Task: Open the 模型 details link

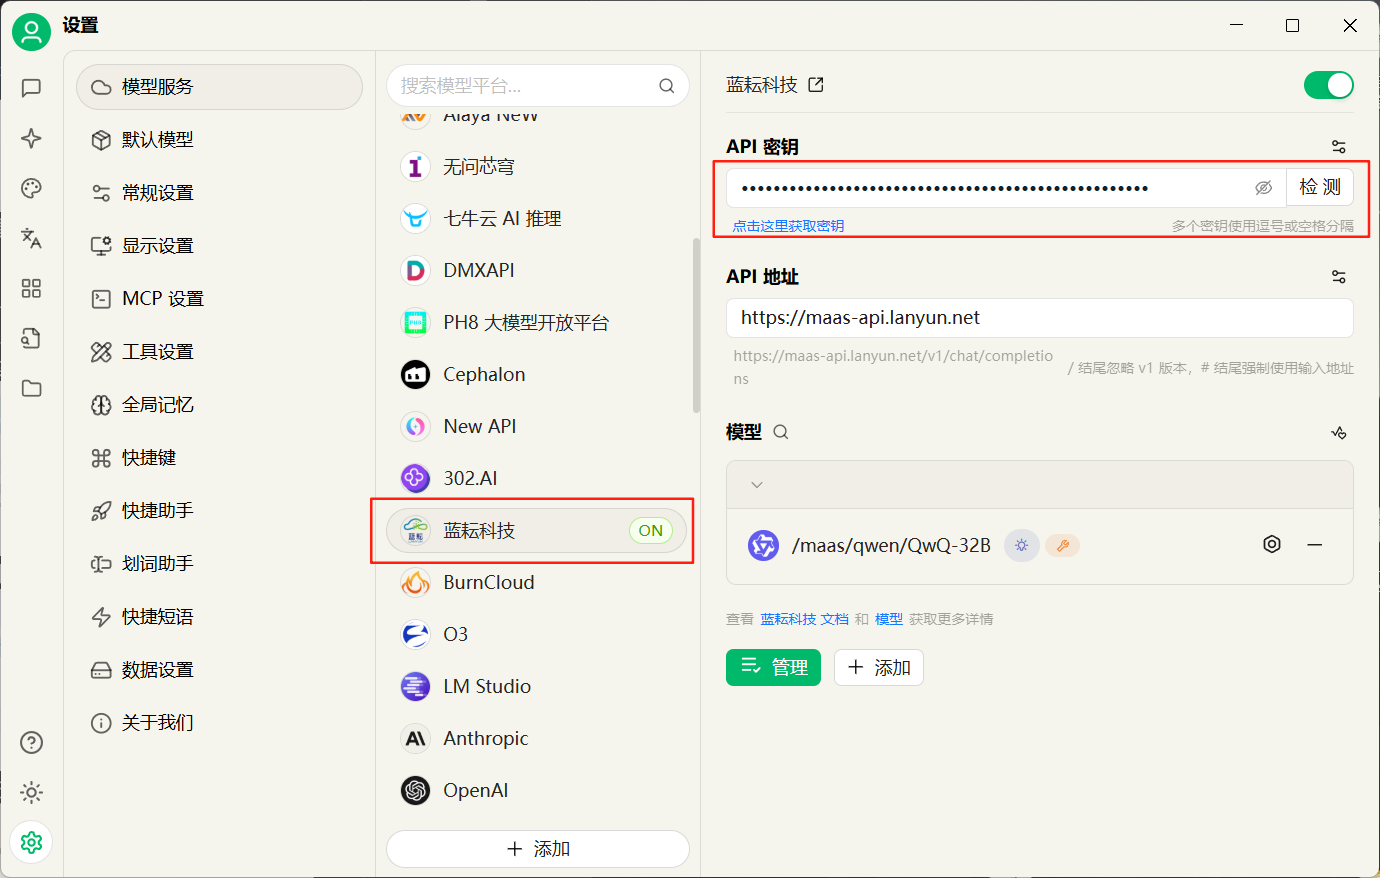Action: (889, 619)
